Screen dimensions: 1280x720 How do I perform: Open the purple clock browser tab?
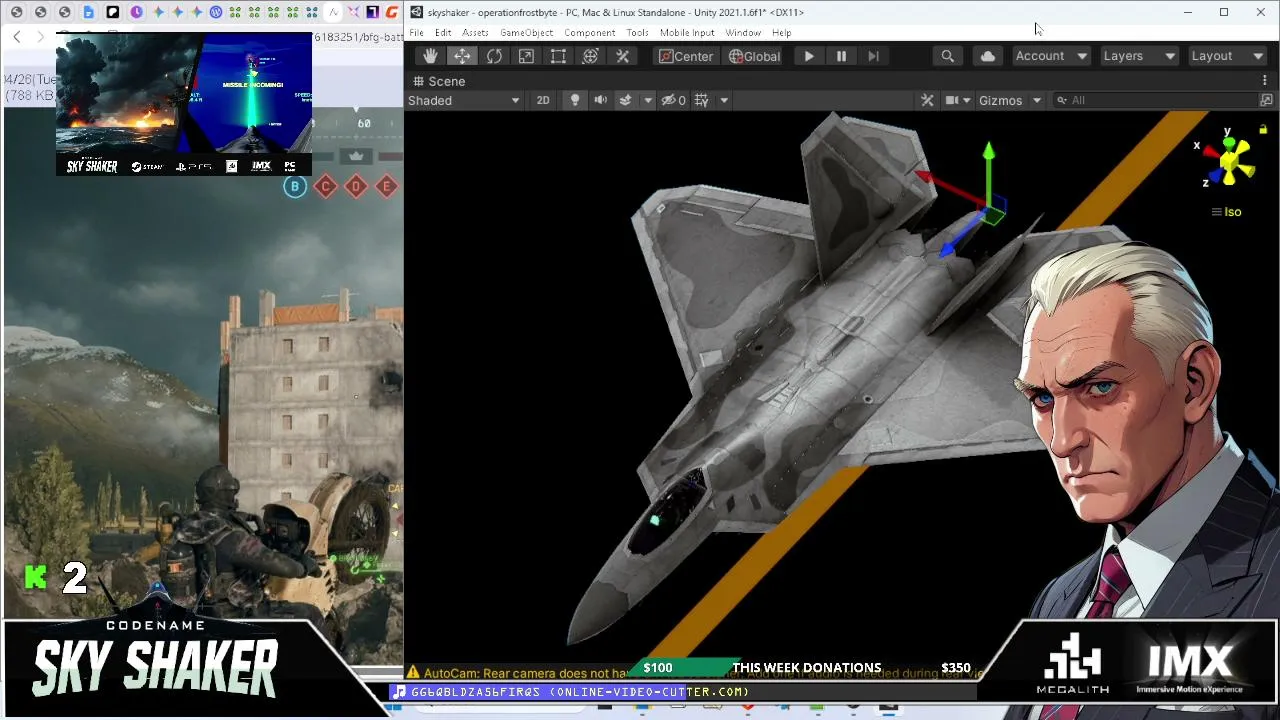coord(136,12)
